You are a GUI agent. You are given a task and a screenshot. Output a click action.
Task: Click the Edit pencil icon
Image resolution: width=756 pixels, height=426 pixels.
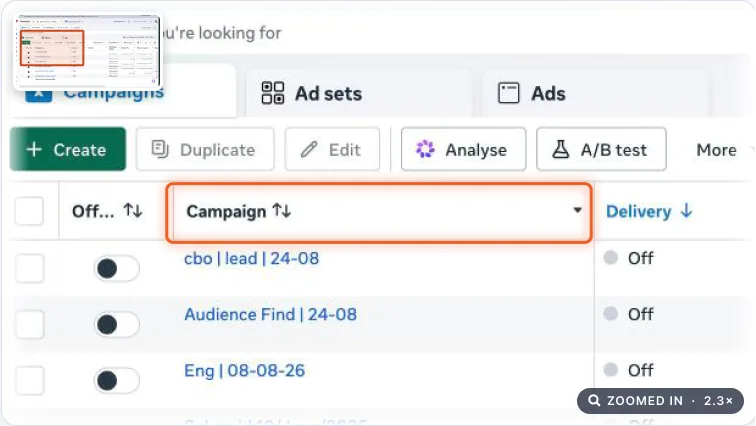coord(309,149)
